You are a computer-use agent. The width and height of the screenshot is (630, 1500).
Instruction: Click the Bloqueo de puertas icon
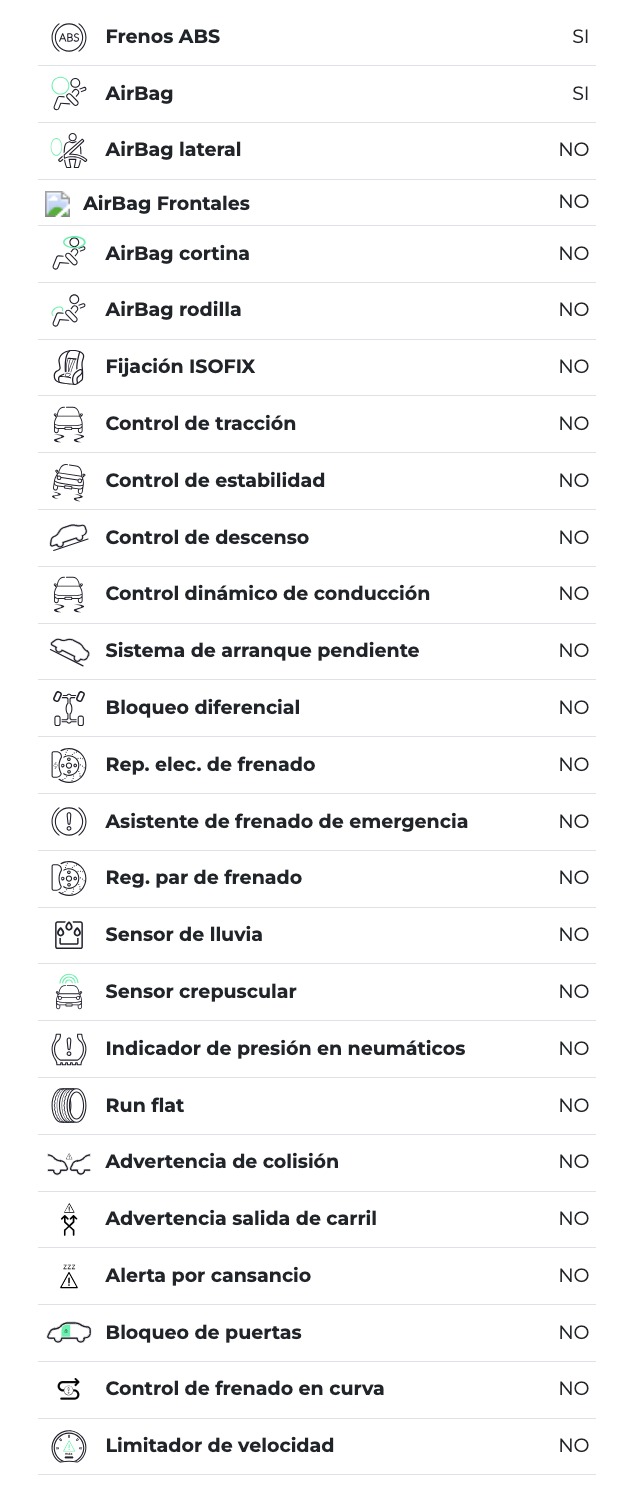(x=68, y=1332)
